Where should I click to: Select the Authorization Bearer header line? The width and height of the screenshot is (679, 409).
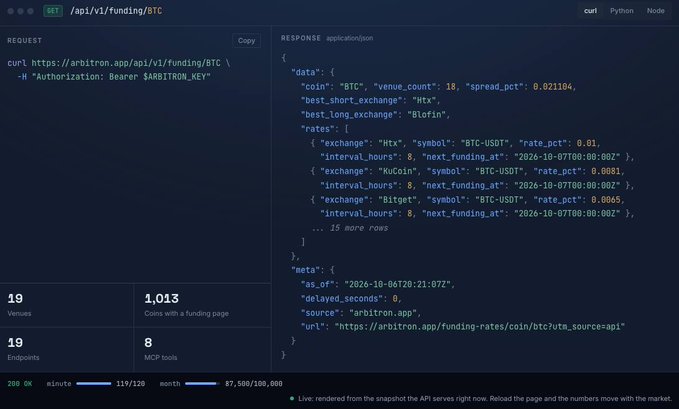point(114,77)
